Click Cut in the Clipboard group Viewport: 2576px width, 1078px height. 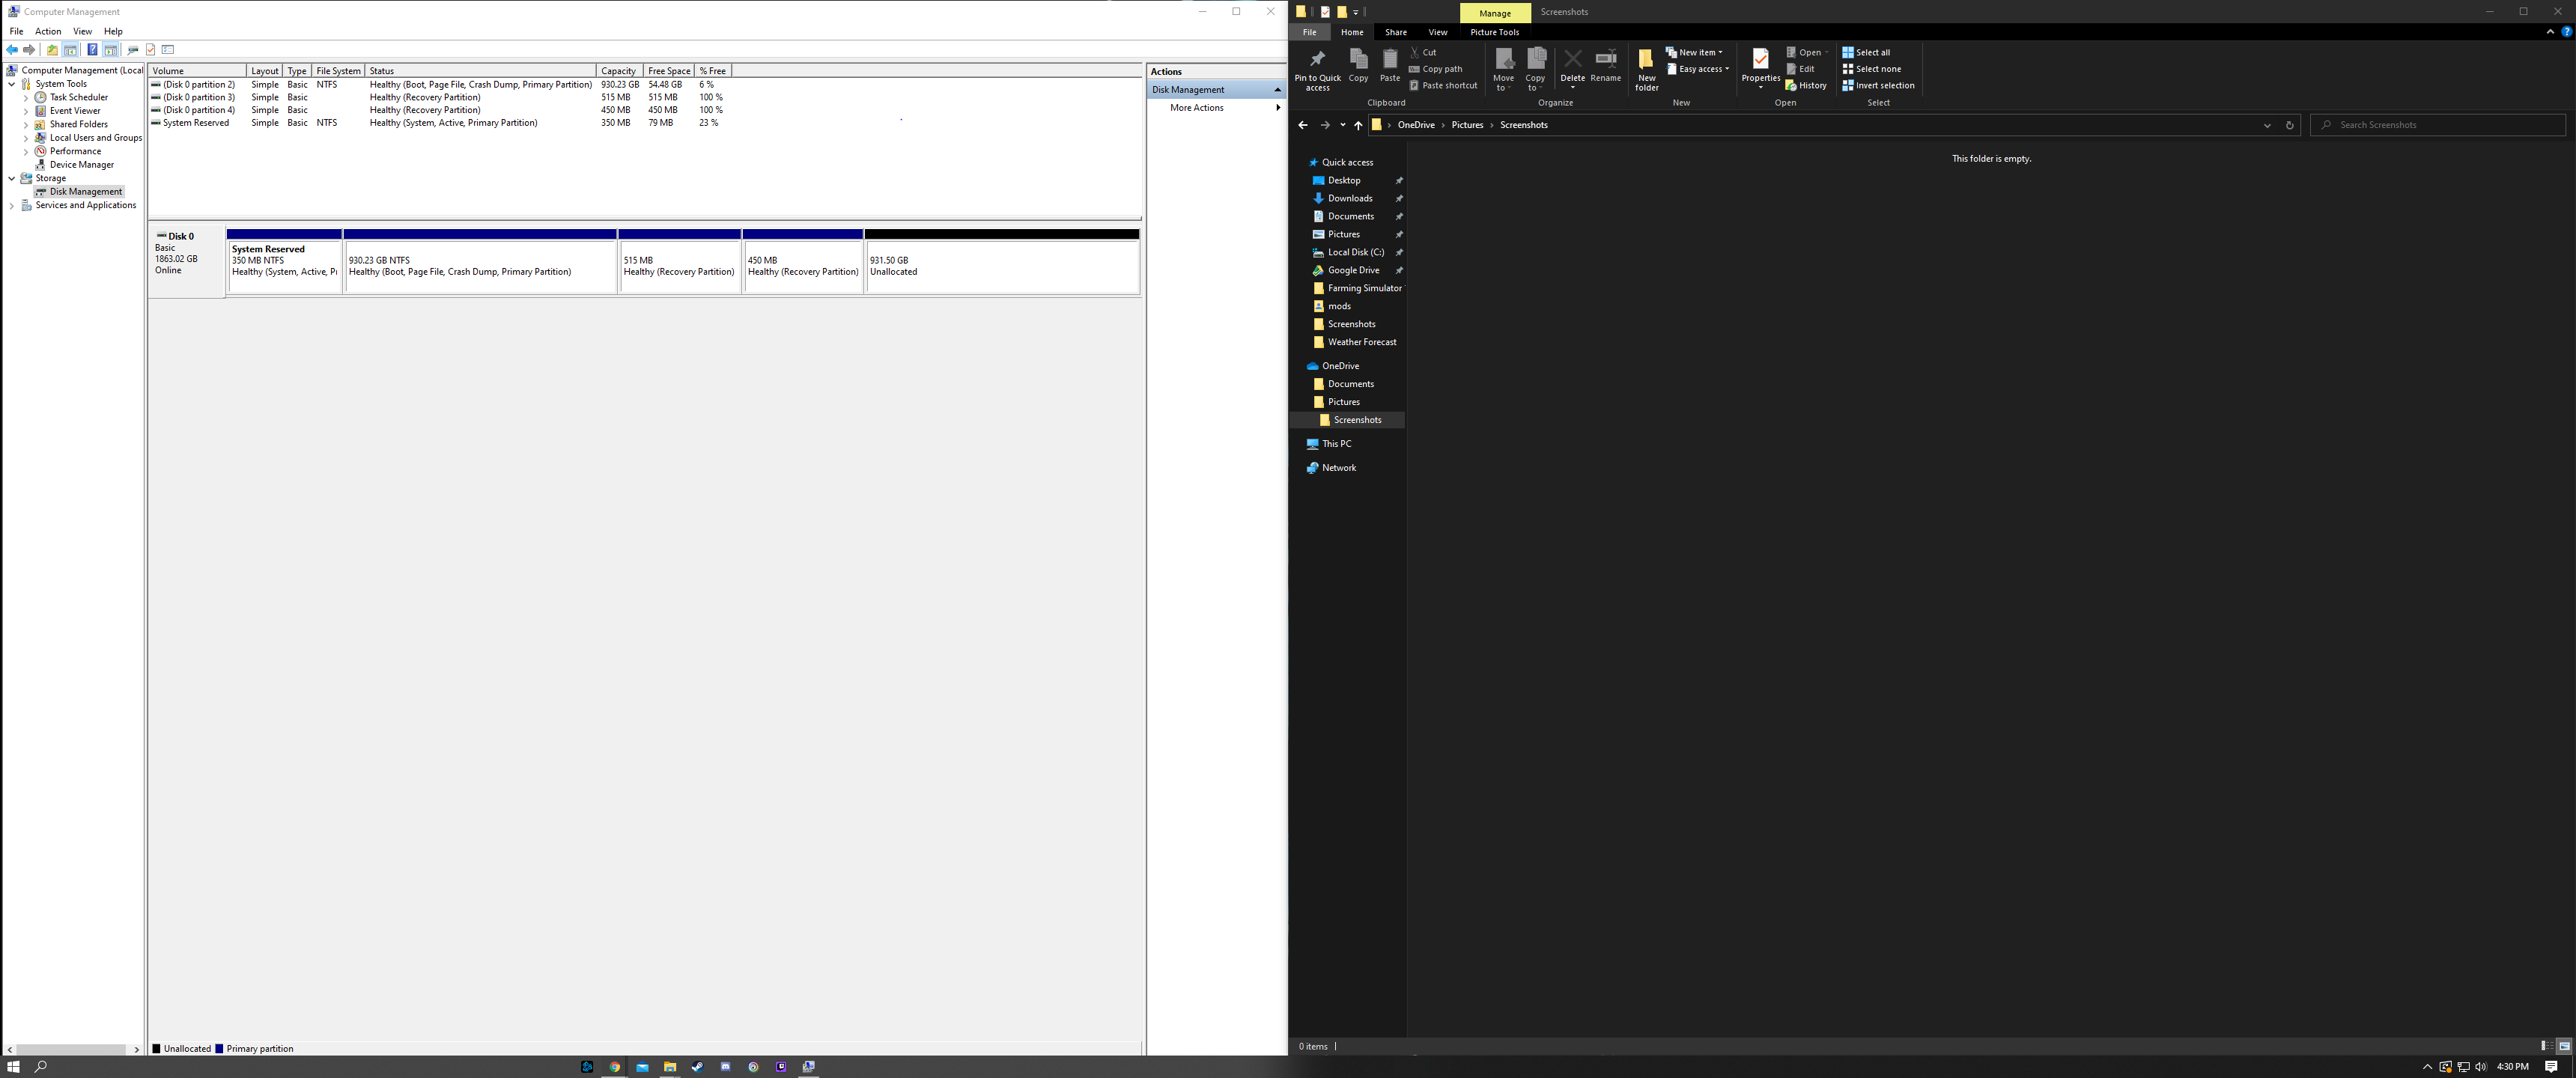coord(1422,53)
